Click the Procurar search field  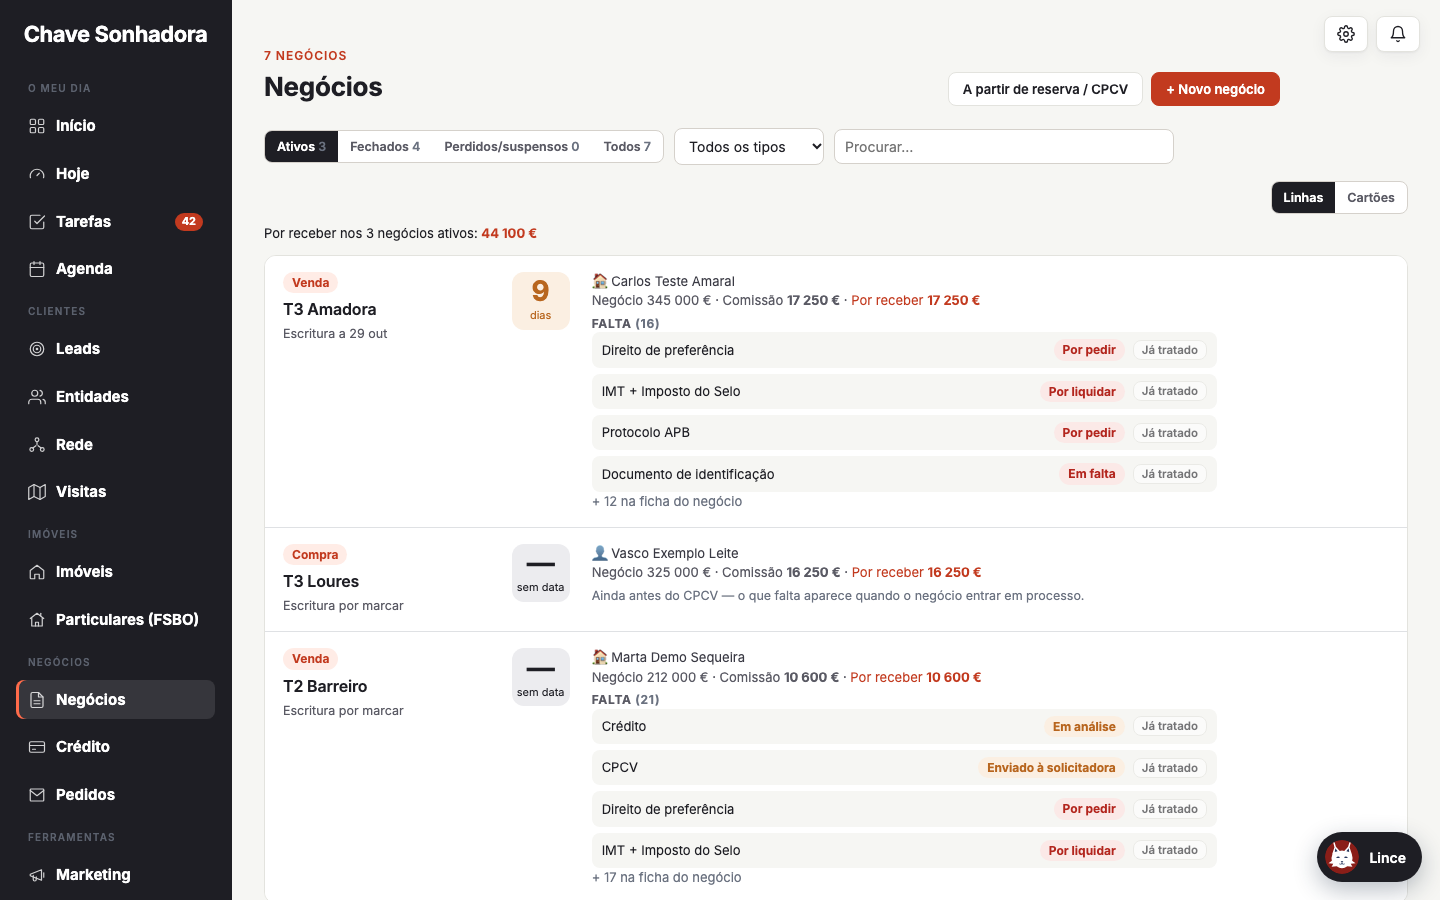pyautogui.click(x=1004, y=147)
